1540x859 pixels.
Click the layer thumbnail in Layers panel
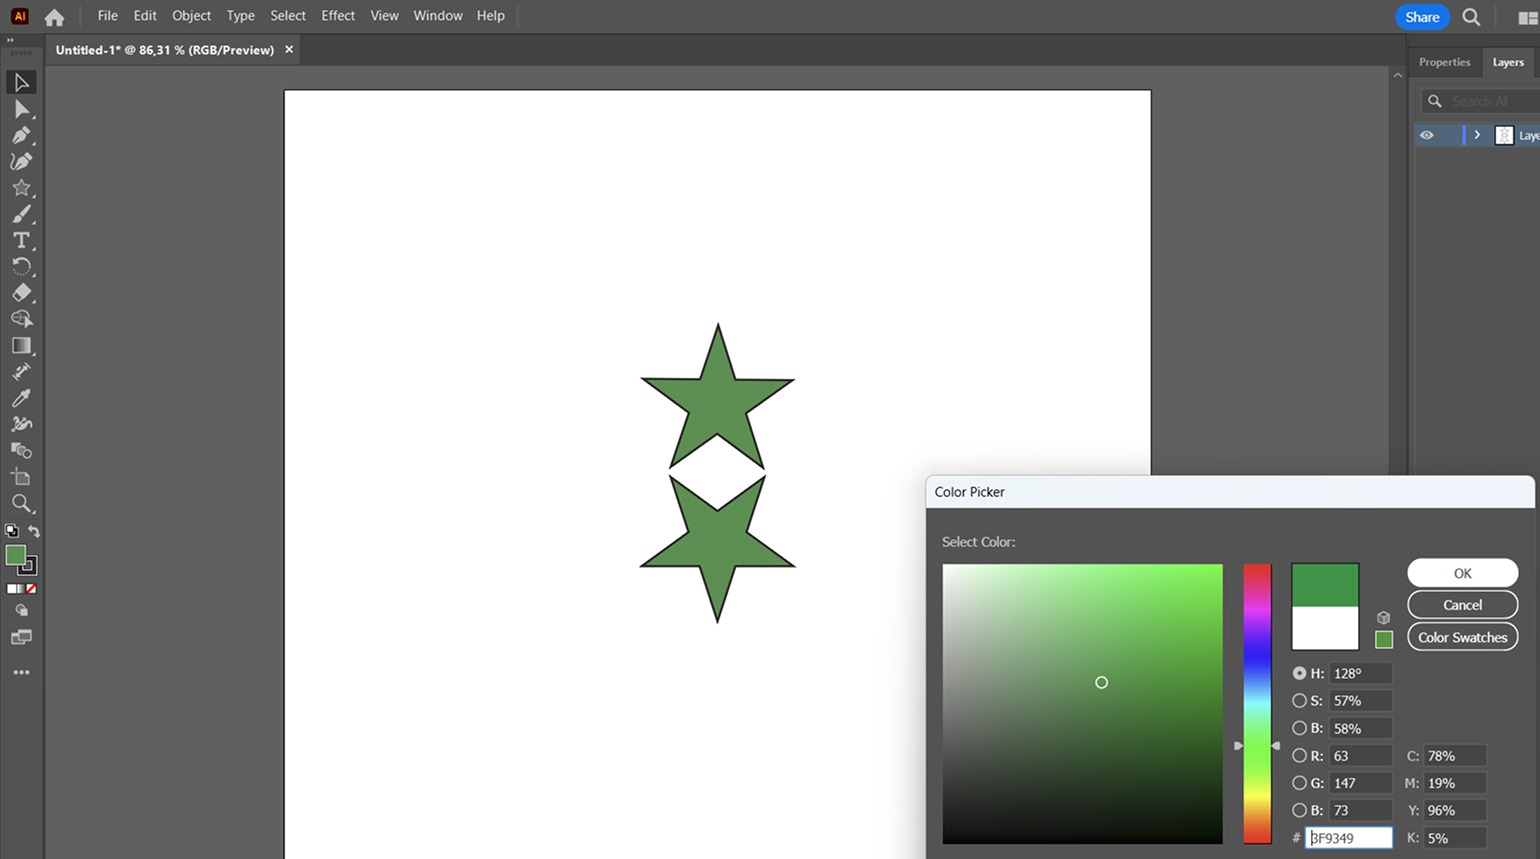click(1504, 135)
